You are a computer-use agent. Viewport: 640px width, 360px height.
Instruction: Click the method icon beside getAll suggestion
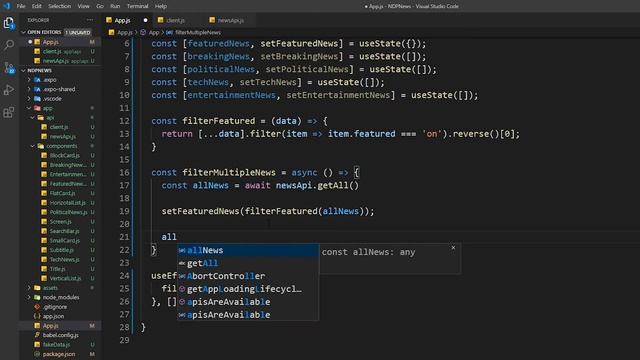coord(182,263)
